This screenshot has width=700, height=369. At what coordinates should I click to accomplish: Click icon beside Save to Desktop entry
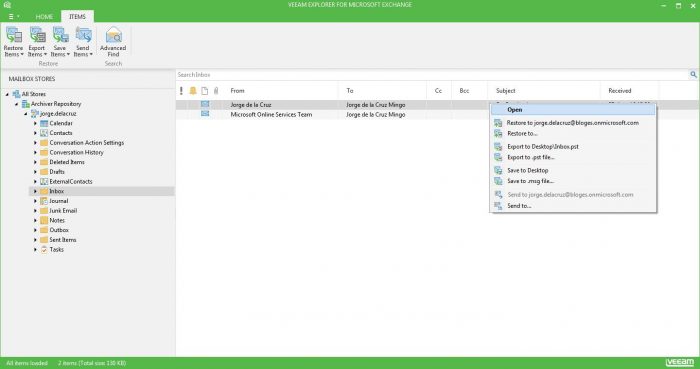point(498,170)
